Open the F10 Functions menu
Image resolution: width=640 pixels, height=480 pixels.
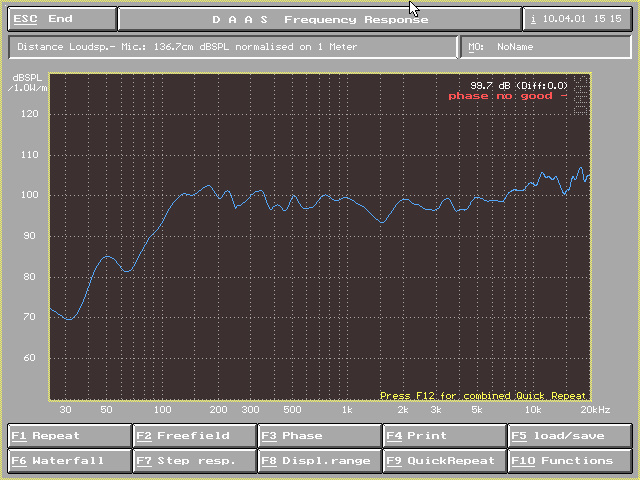pyautogui.click(x=569, y=461)
